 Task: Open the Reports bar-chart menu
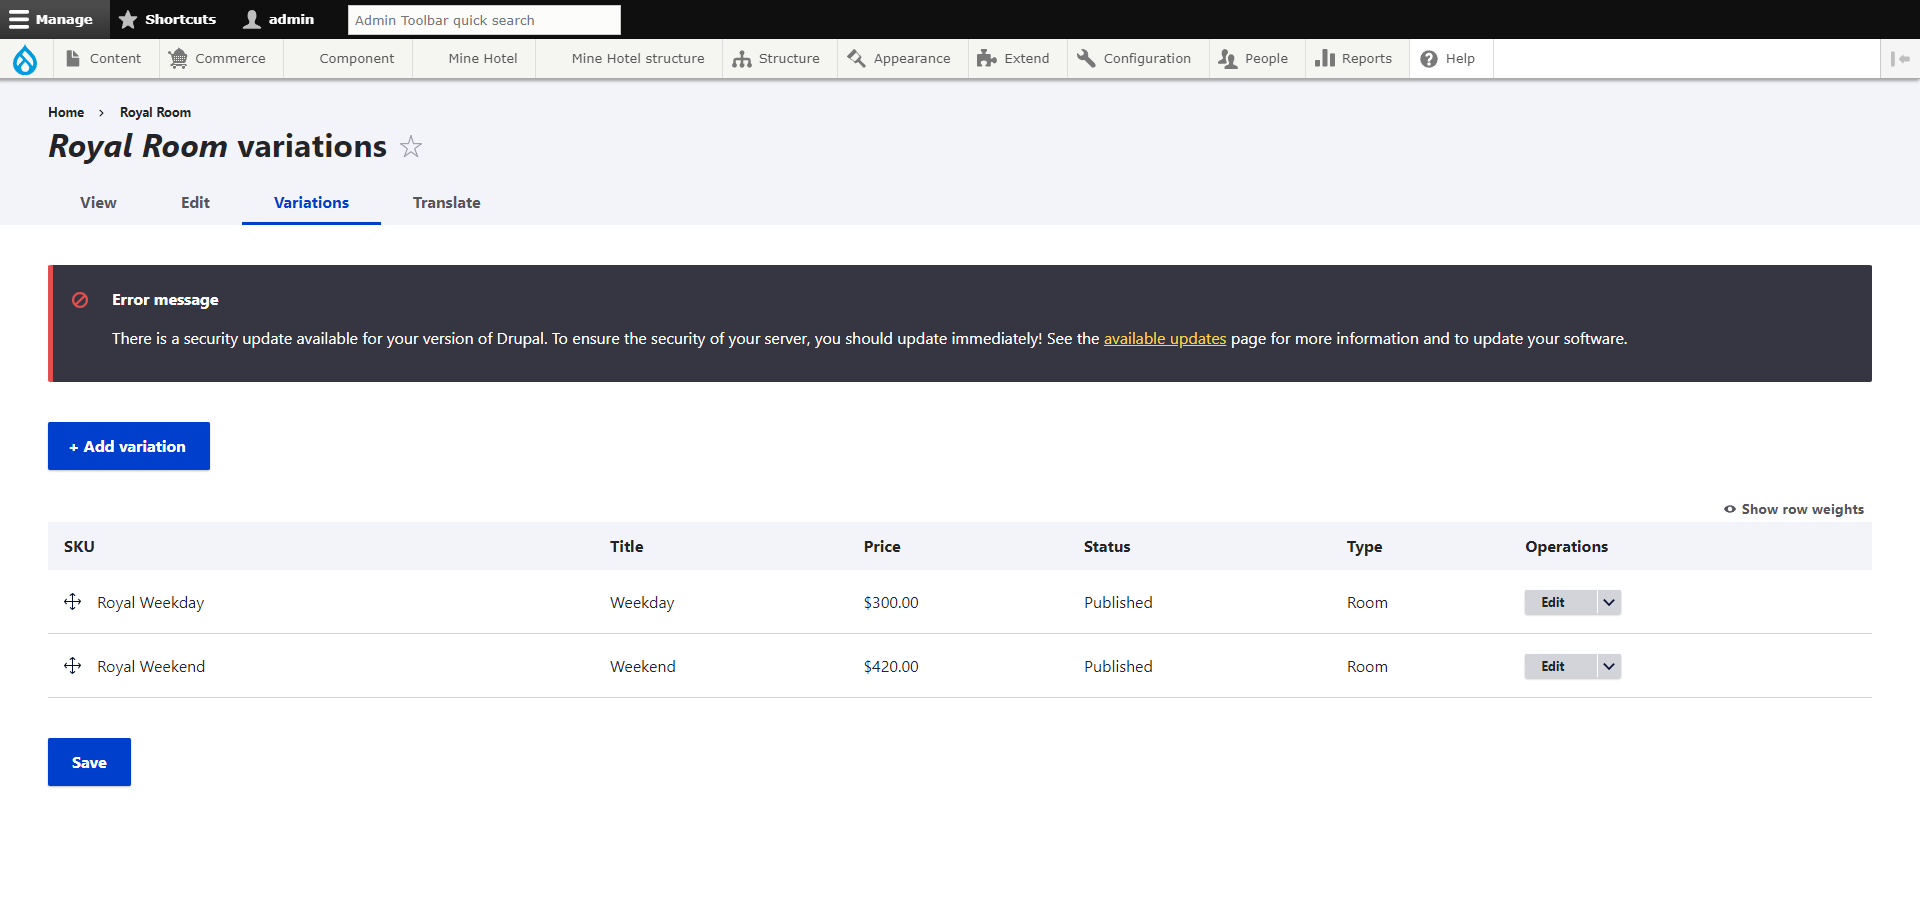[1354, 59]
